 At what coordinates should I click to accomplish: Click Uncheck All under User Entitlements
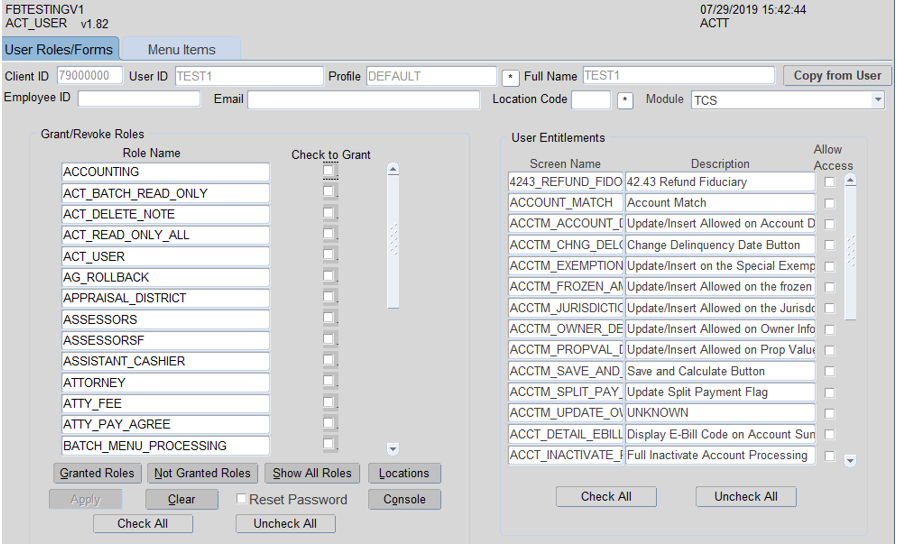tap(746, 496)
